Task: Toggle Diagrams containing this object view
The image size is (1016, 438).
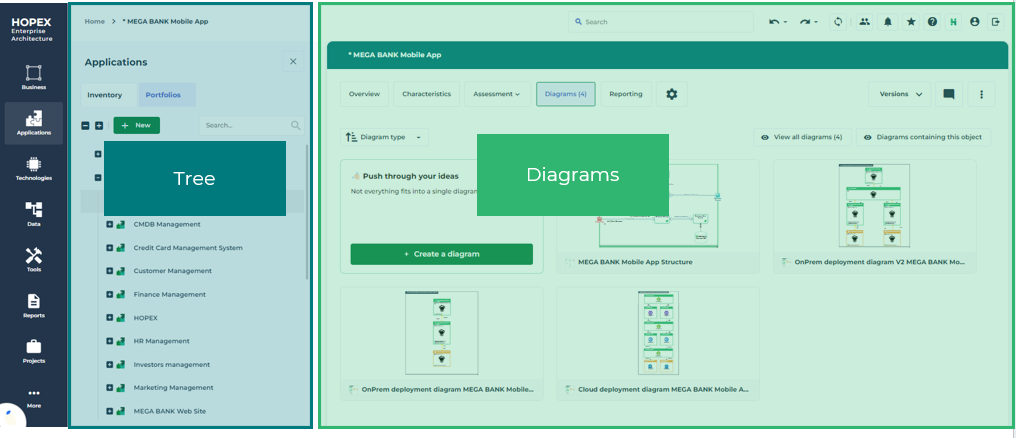Action: (x=922, y=137)
